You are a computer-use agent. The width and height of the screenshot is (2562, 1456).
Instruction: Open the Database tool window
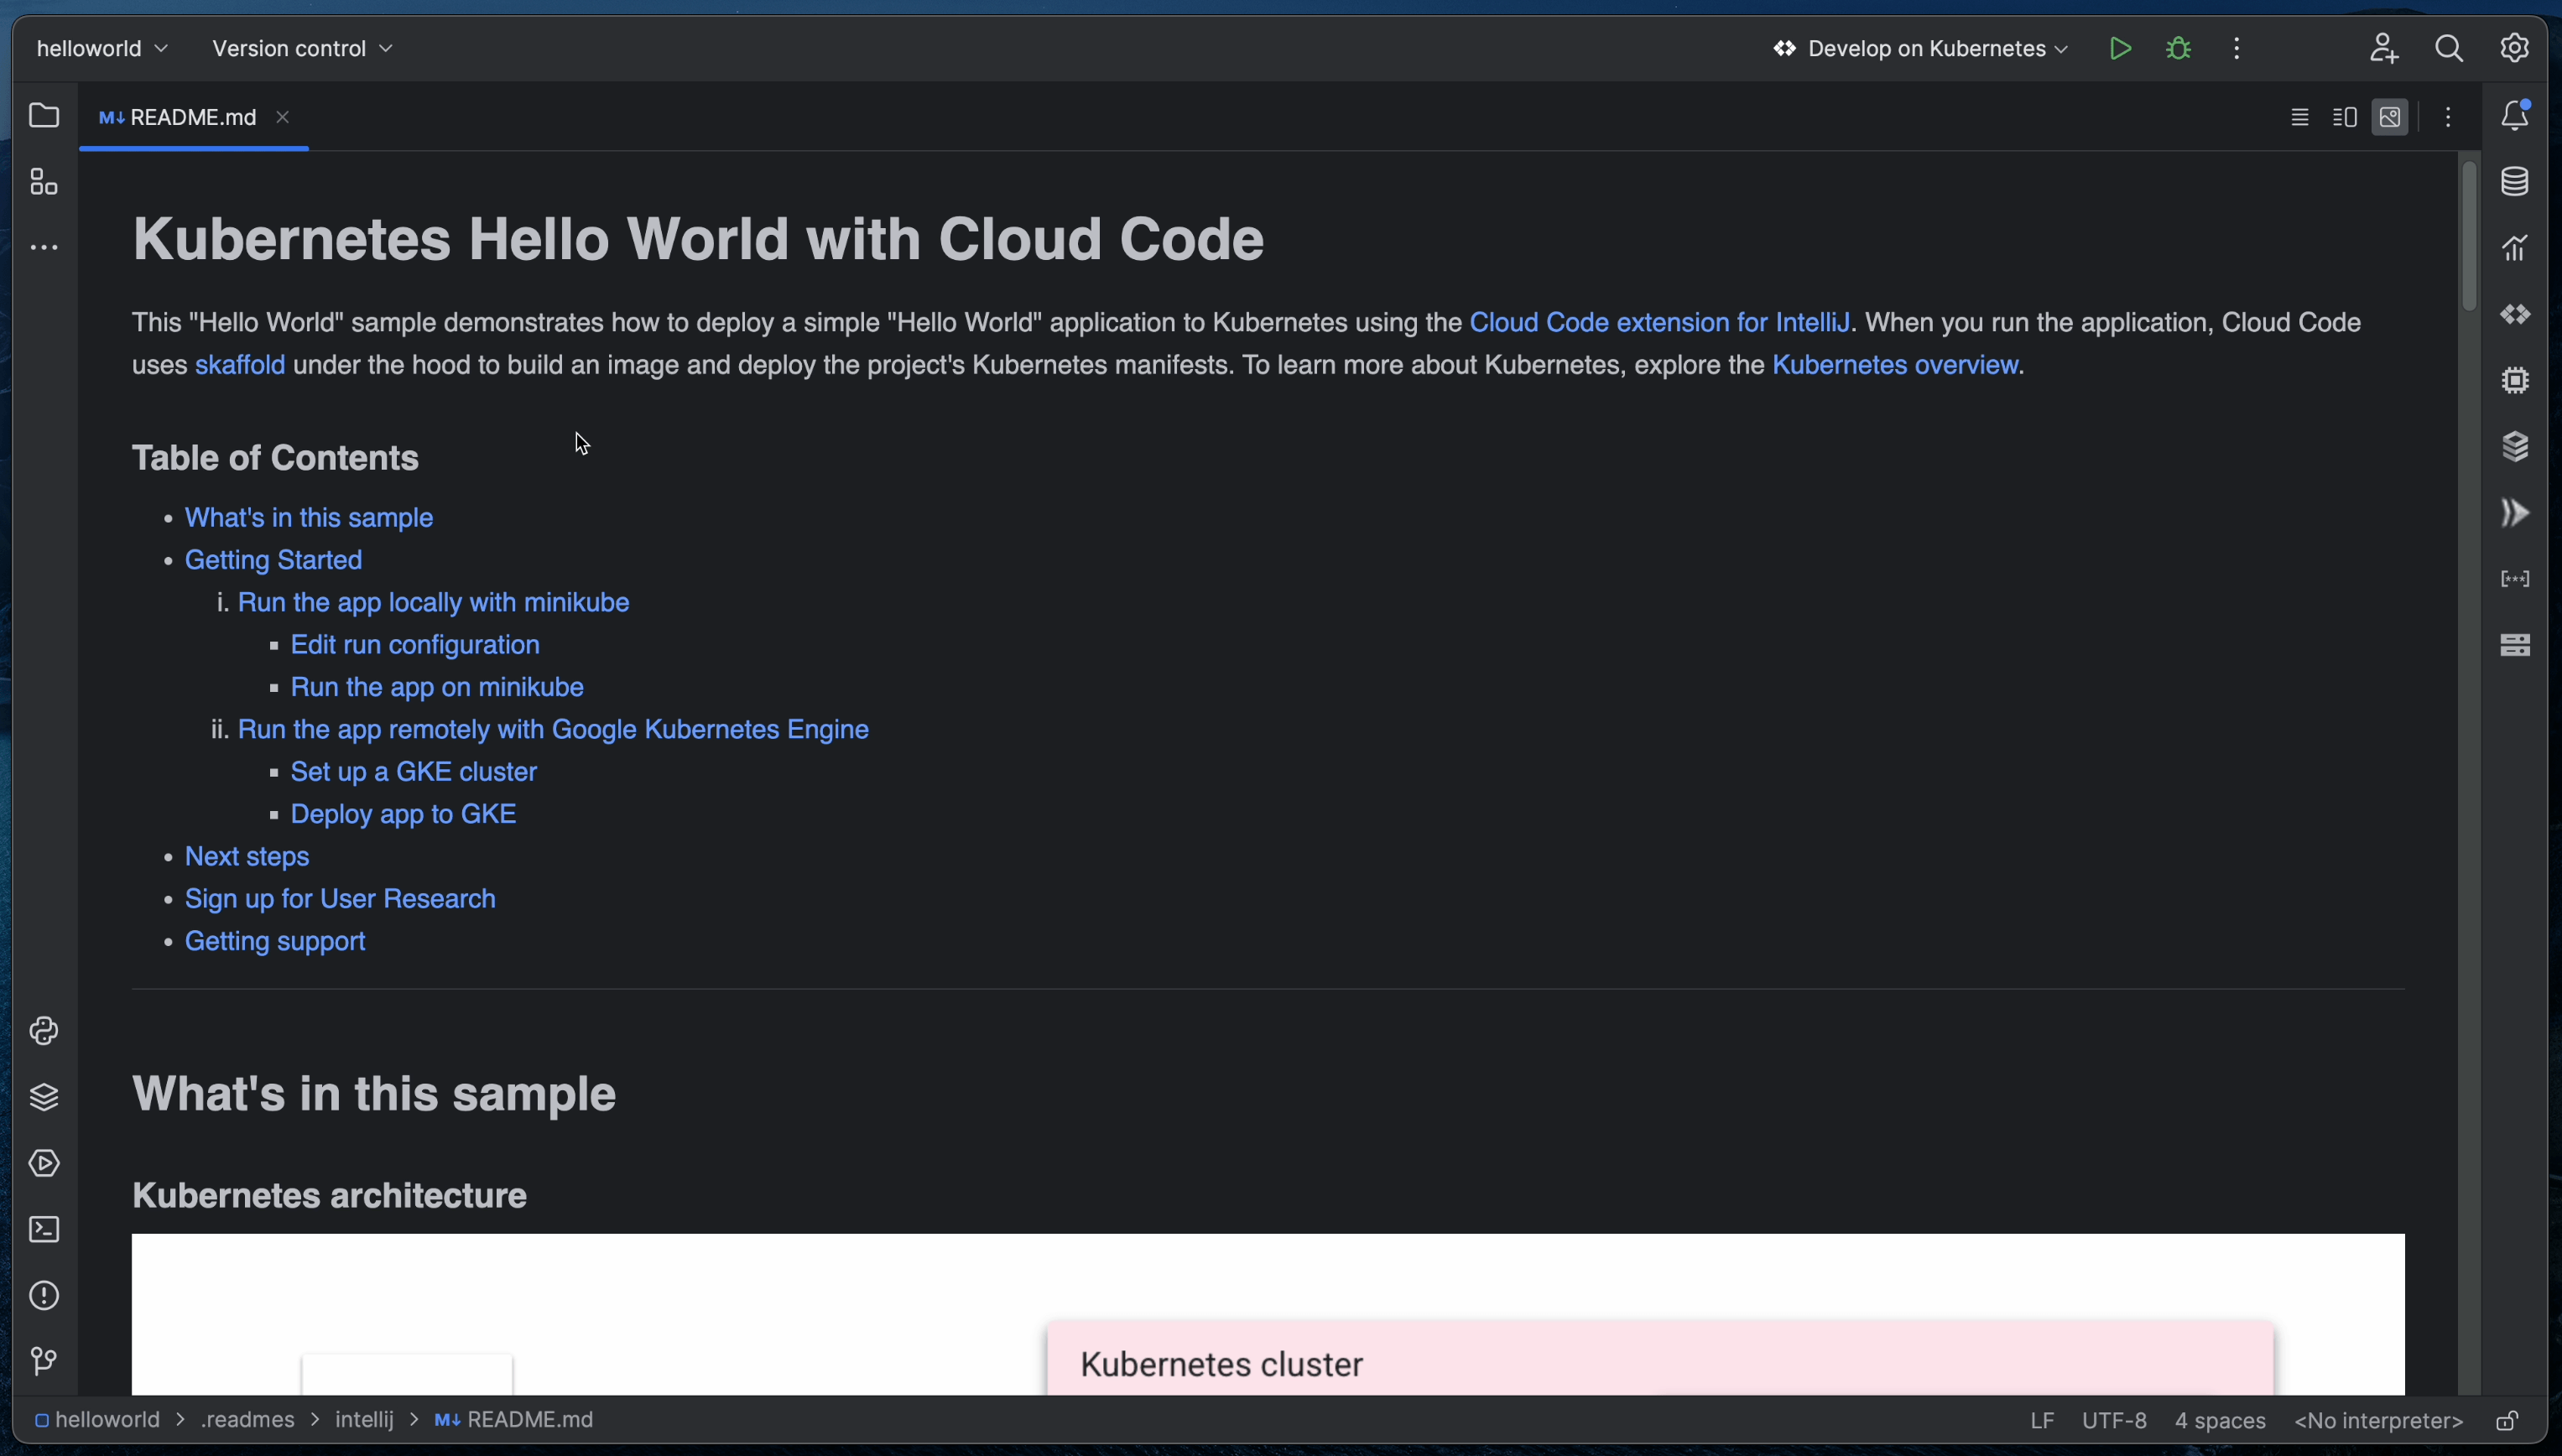click(2514, 182)
